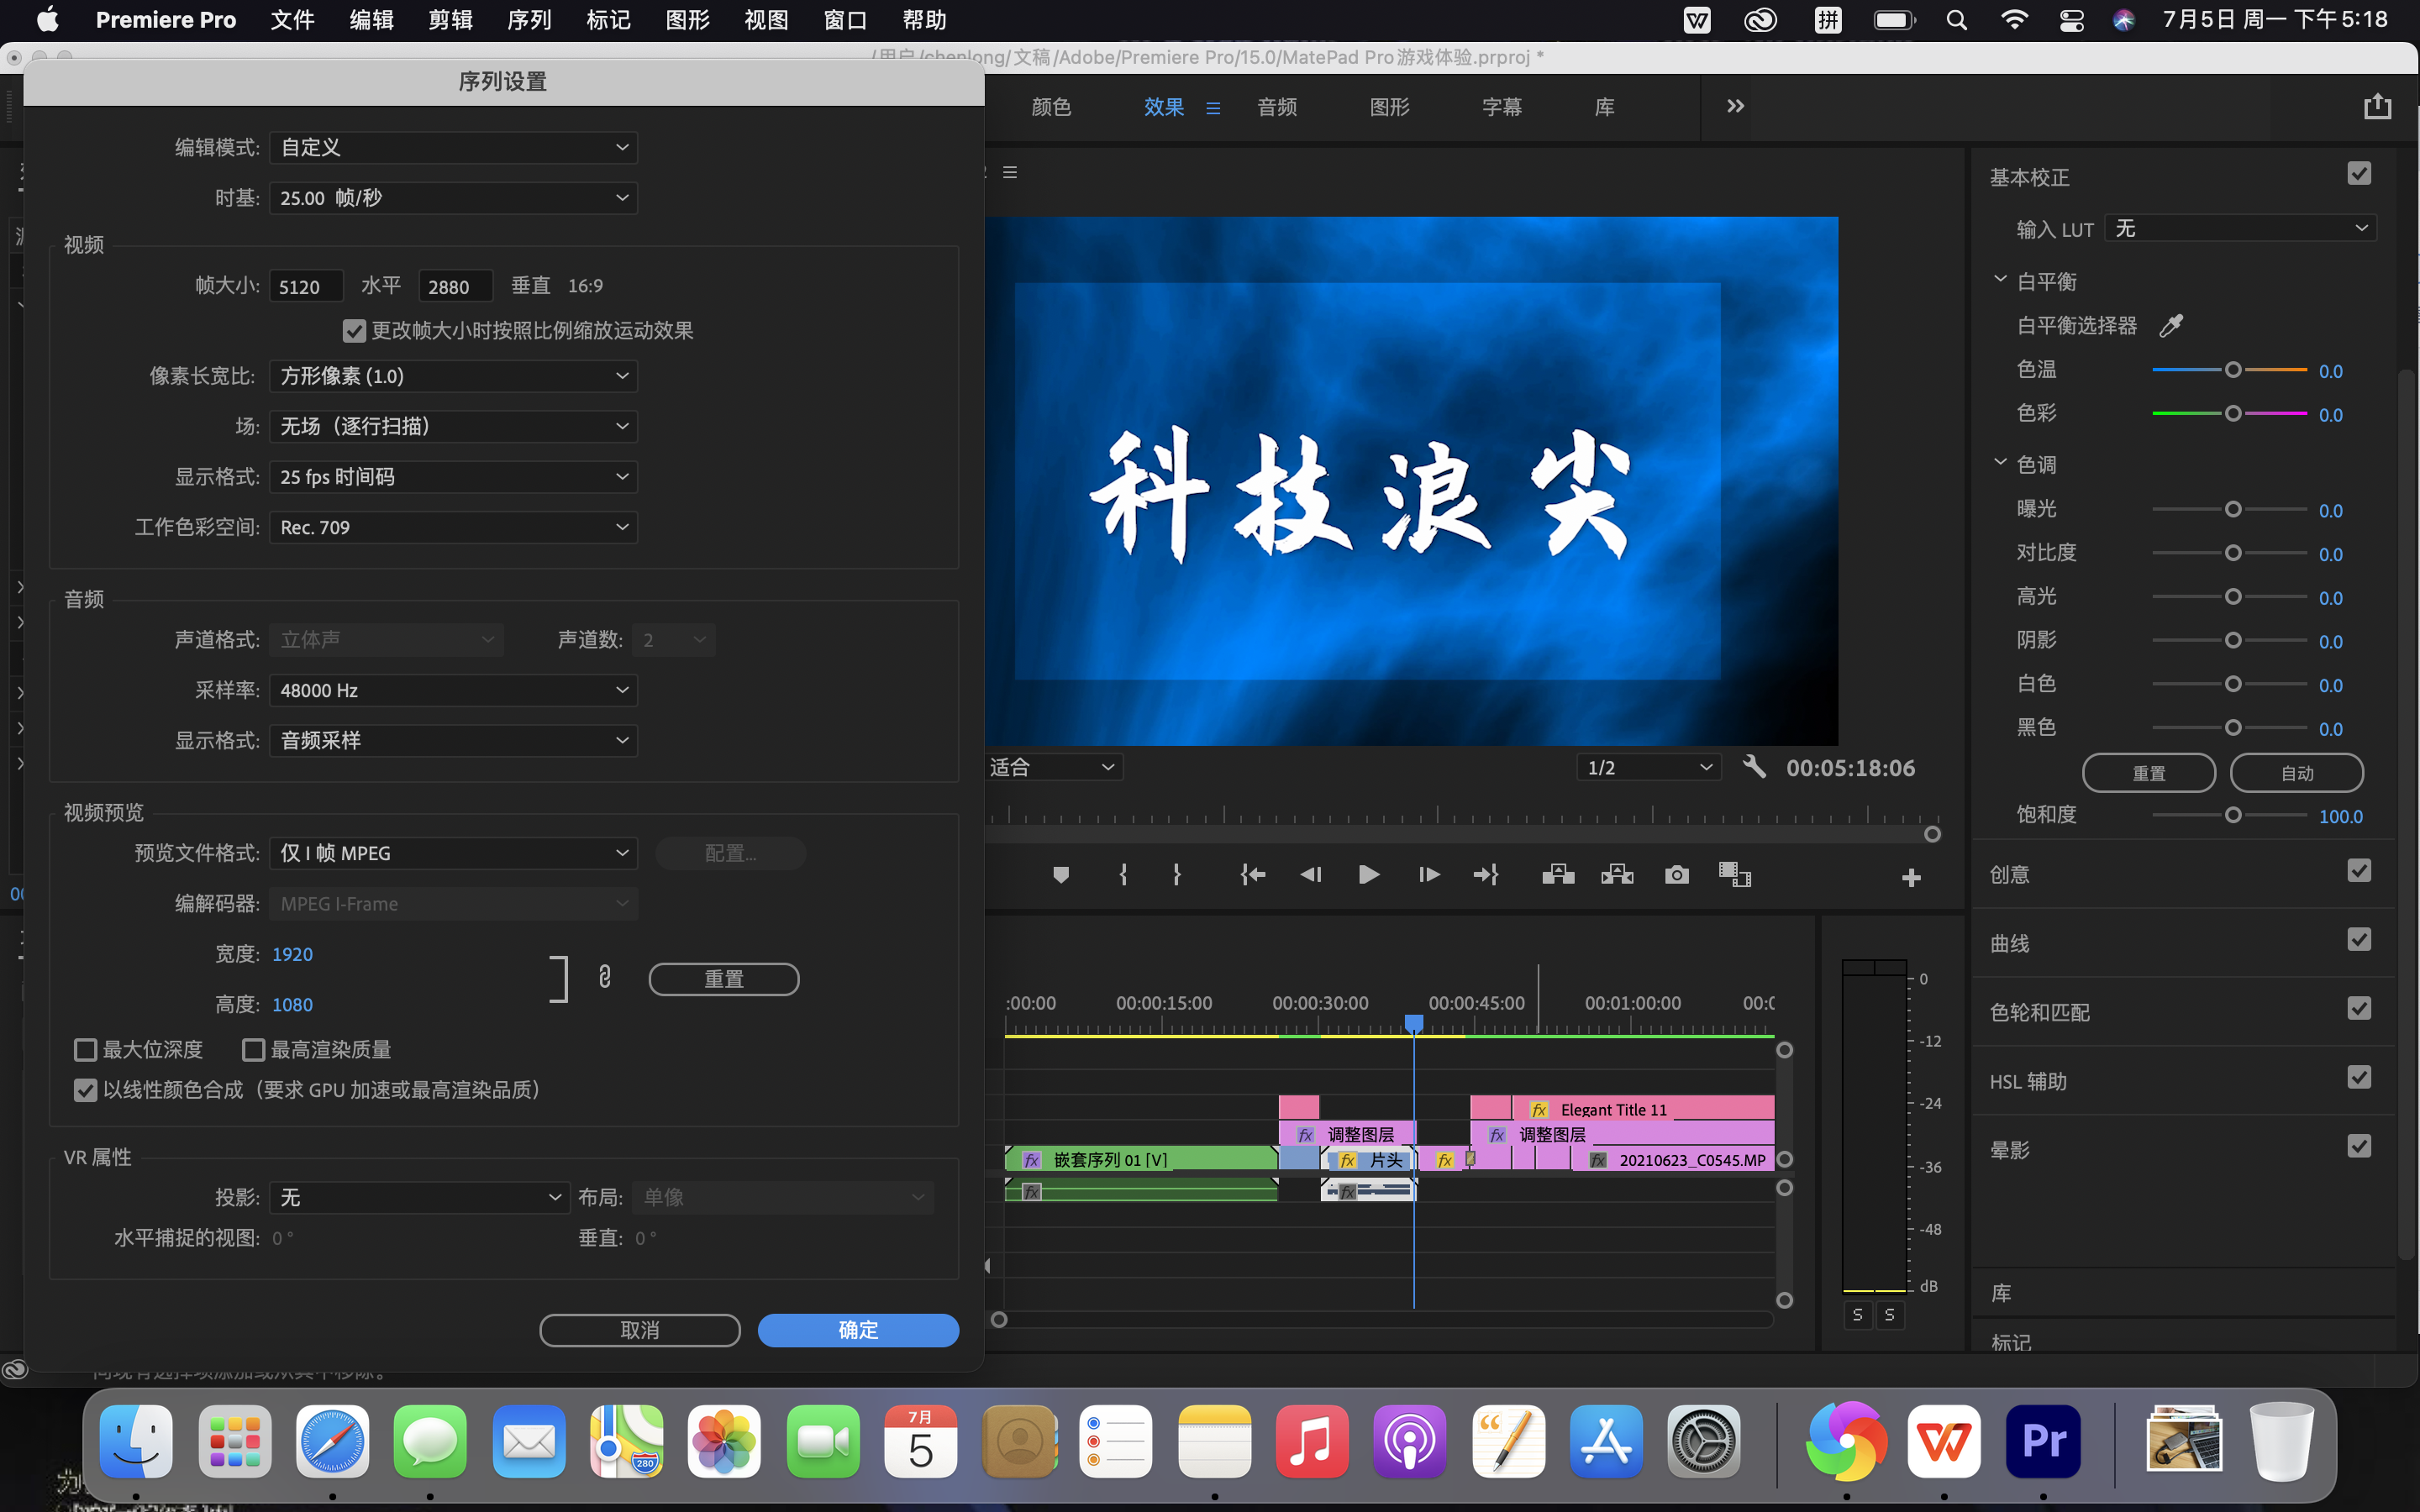
Task: Open the 编辑模式 dropdown
Action: 453,148
